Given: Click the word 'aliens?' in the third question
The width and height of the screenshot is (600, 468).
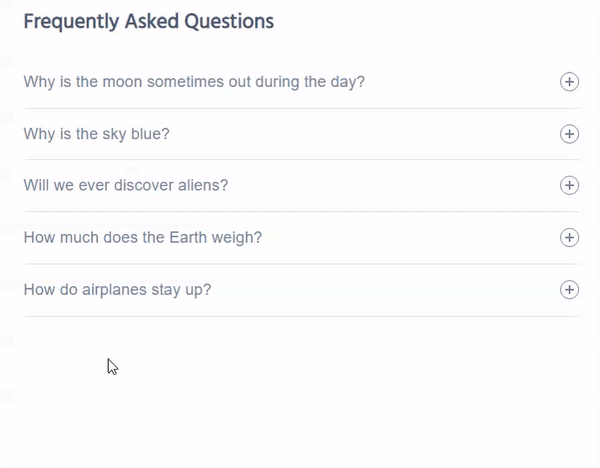Looking at the screenshot, I should coord(204,185).
